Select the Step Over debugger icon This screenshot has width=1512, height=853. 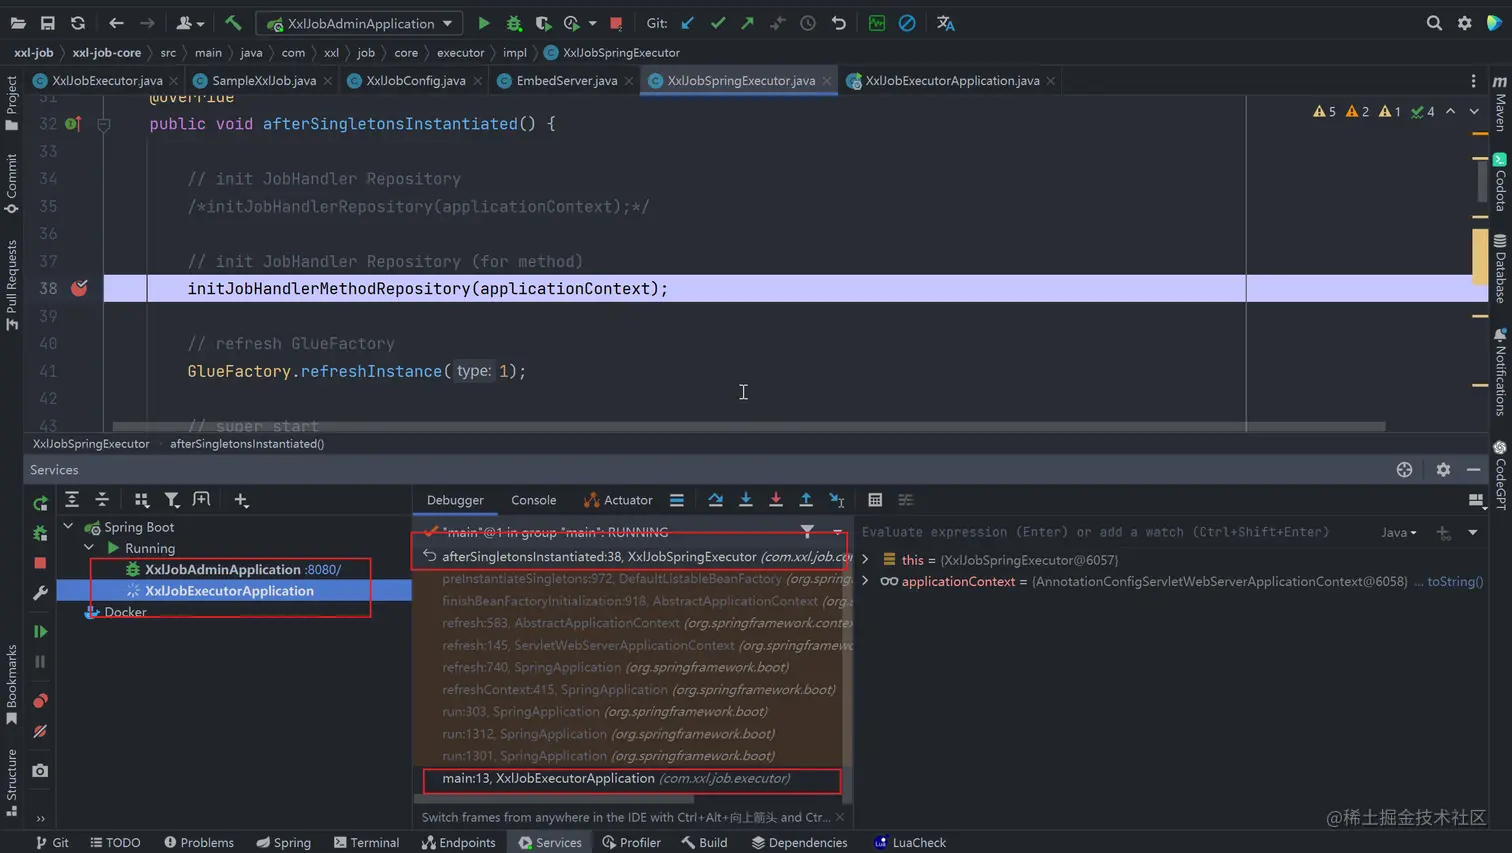pos(716,500)
